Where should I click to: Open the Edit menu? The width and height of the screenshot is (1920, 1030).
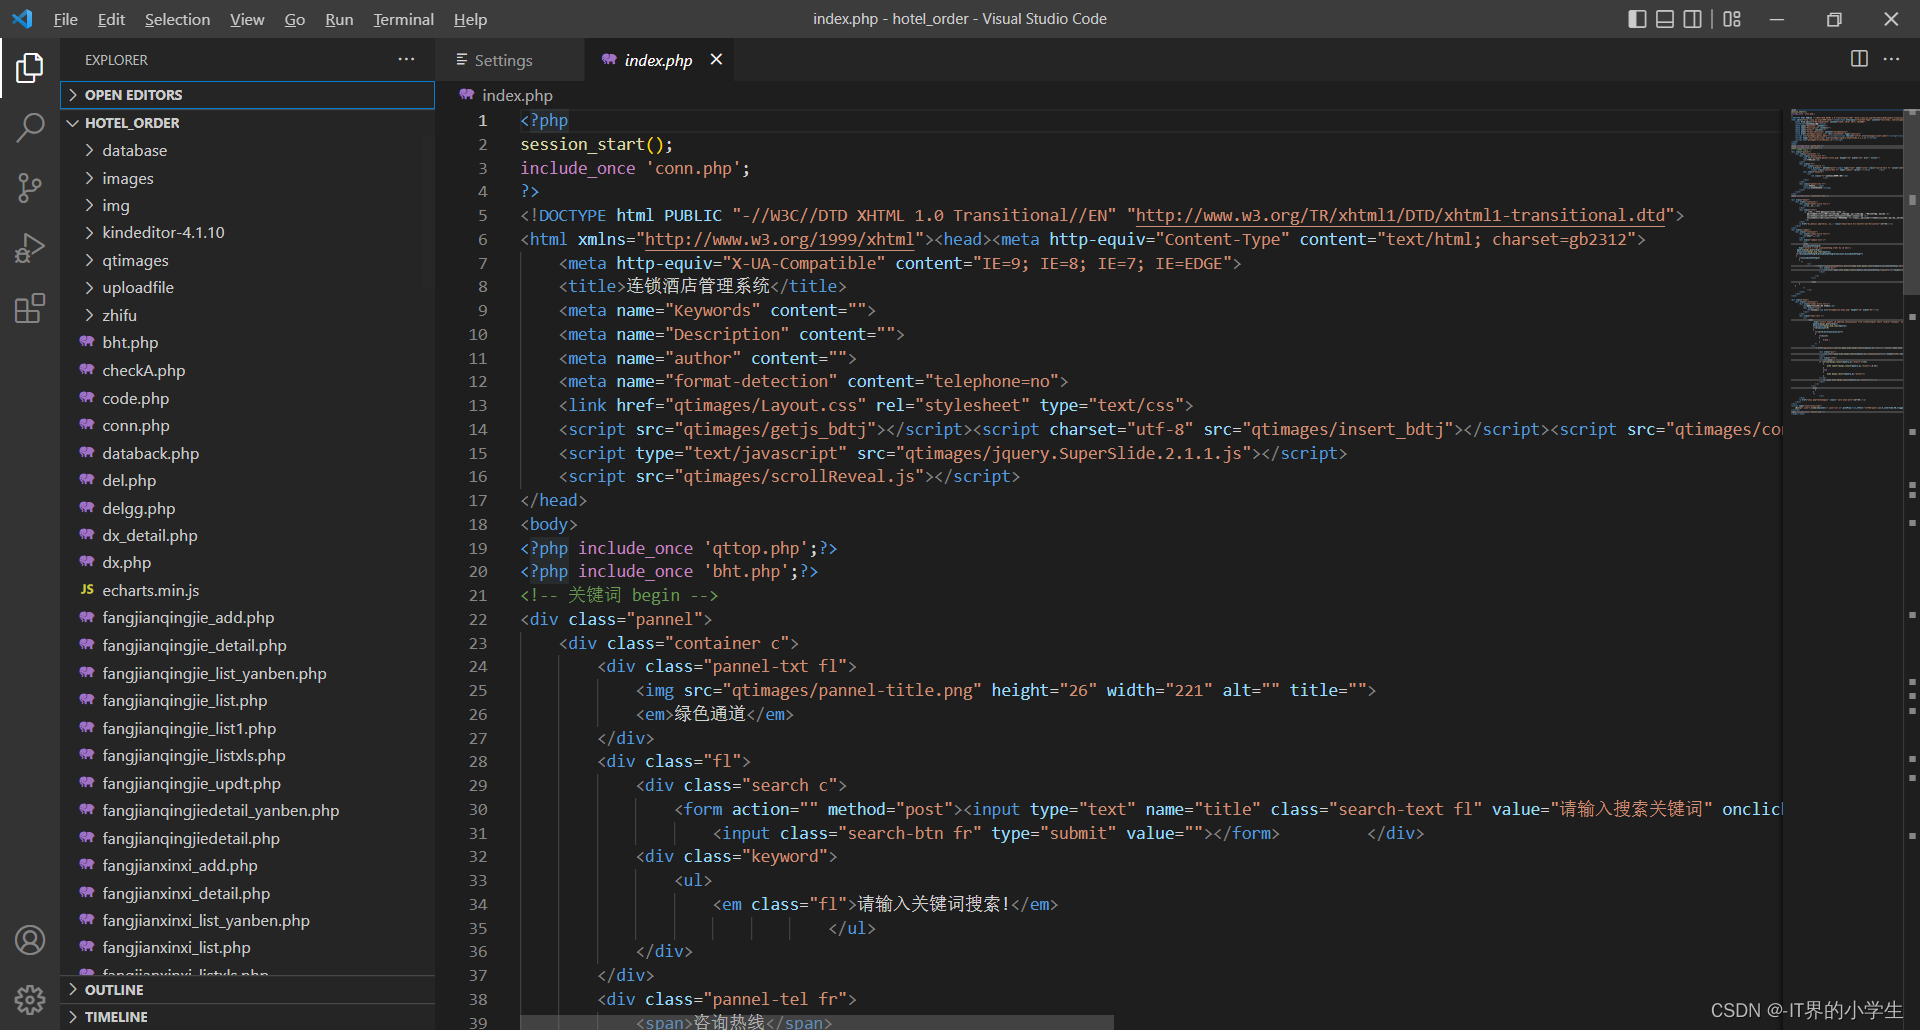pos(111,19)
